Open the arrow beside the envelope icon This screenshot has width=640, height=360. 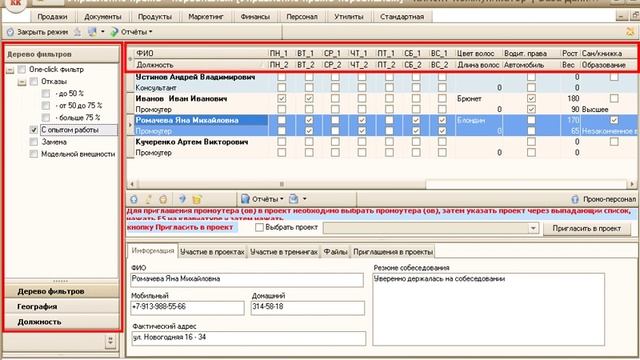(304, 199)
